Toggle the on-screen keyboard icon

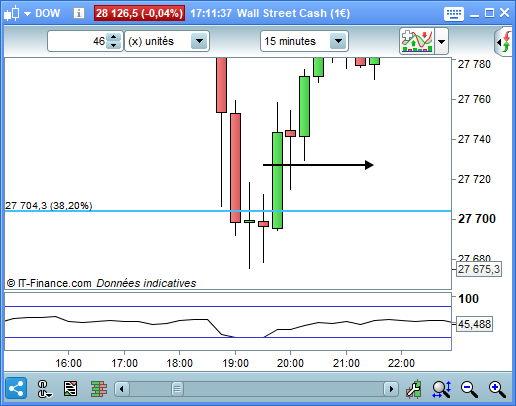point(454,14)
